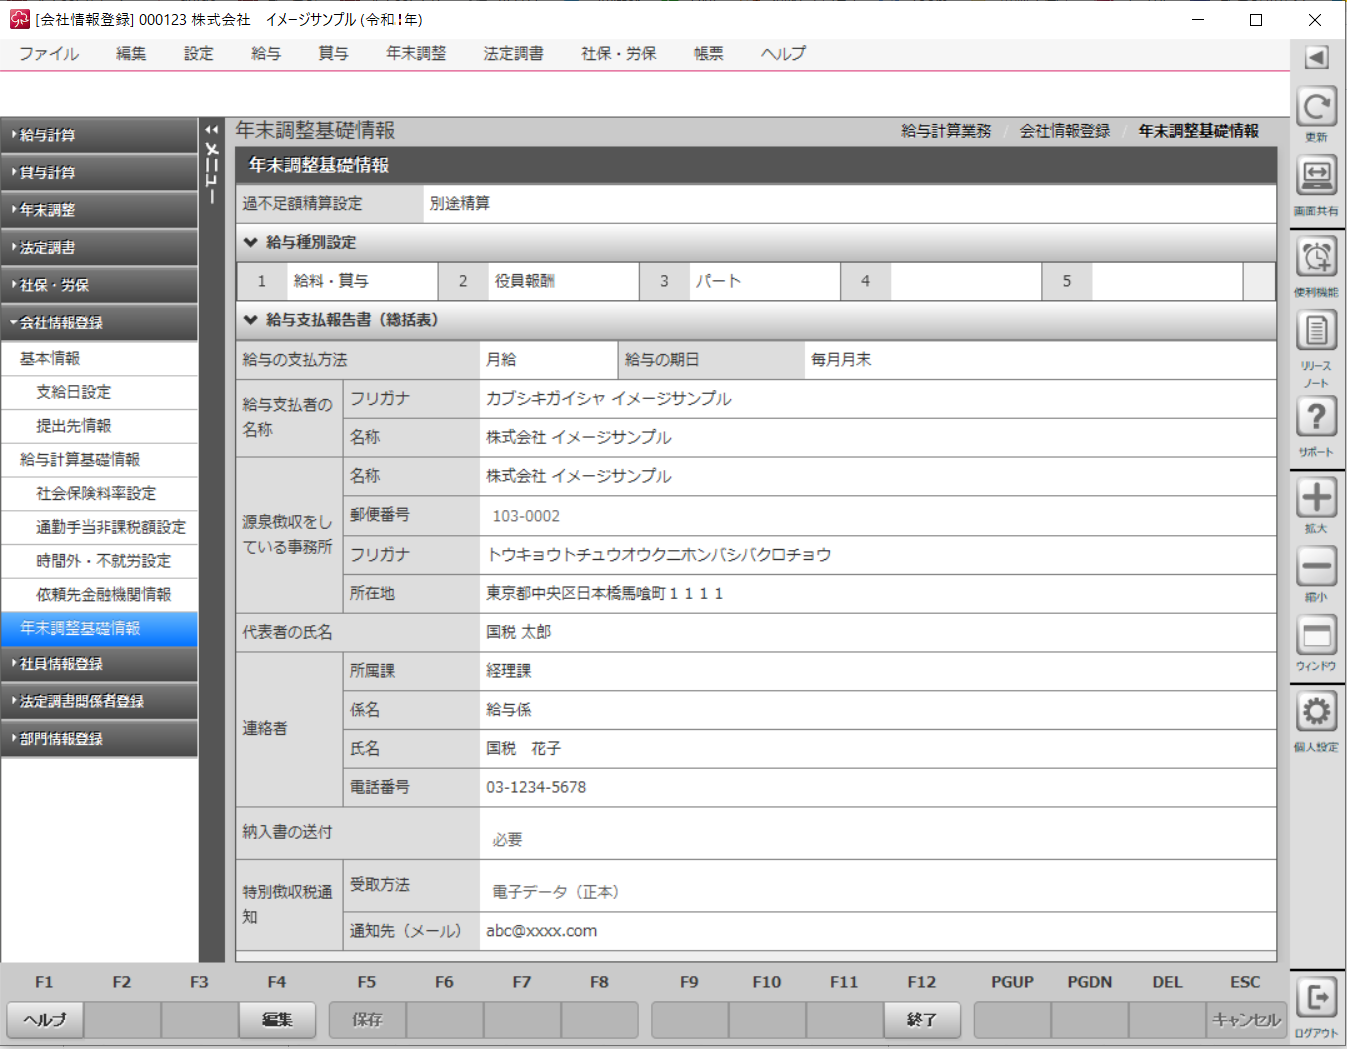Expand the 年末調整 sidebar section
The width and height of the screenshot is (1347, 1049).
coord(99,210)
